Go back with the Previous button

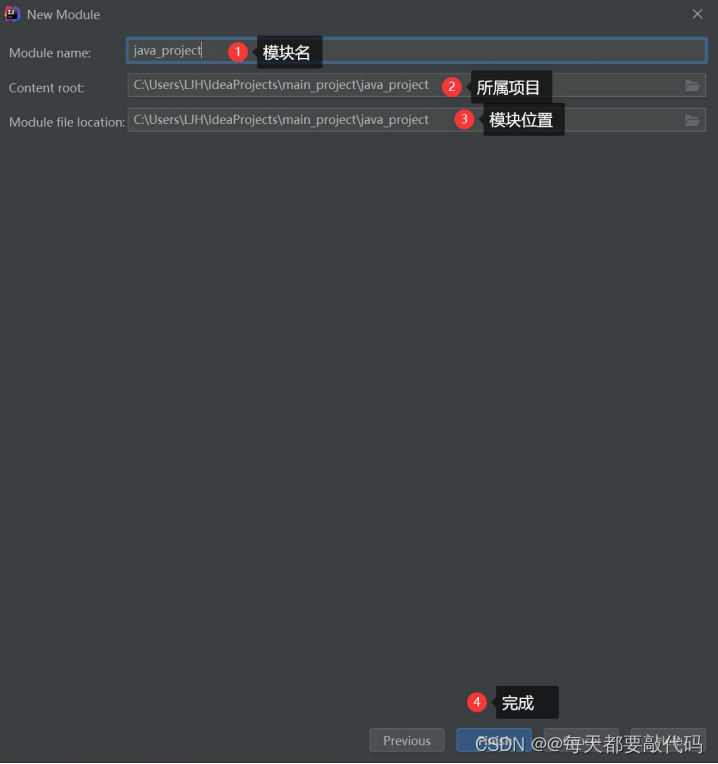(x=407, y=741)
